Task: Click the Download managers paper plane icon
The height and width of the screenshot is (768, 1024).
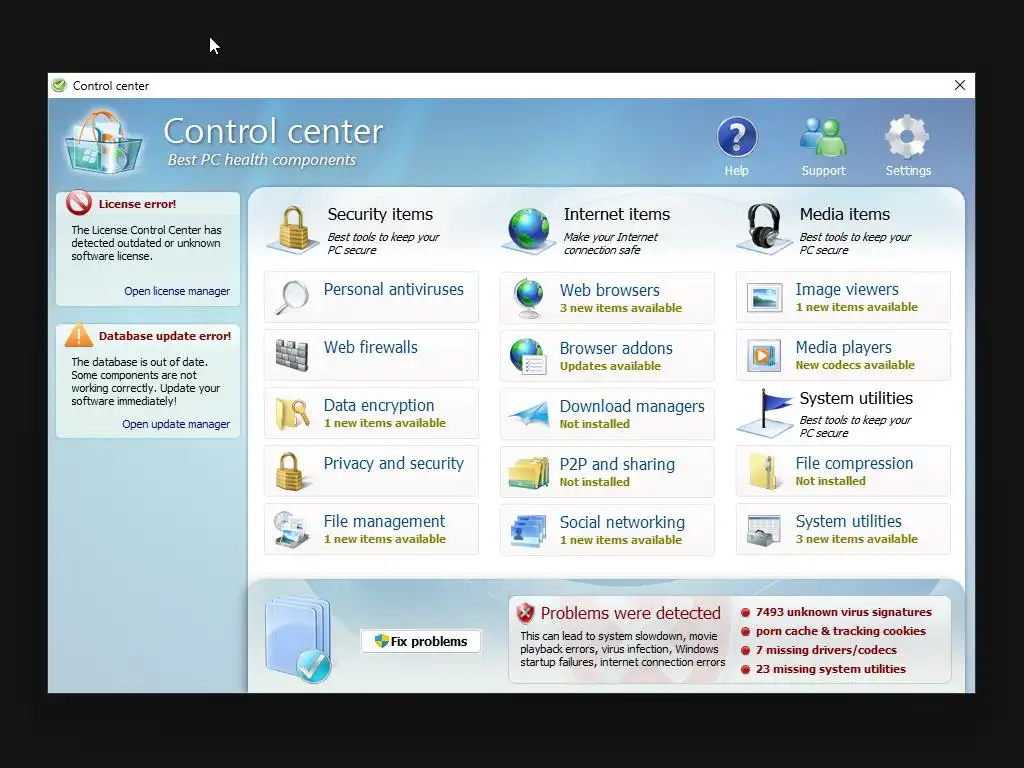Action: click(528, 414)
